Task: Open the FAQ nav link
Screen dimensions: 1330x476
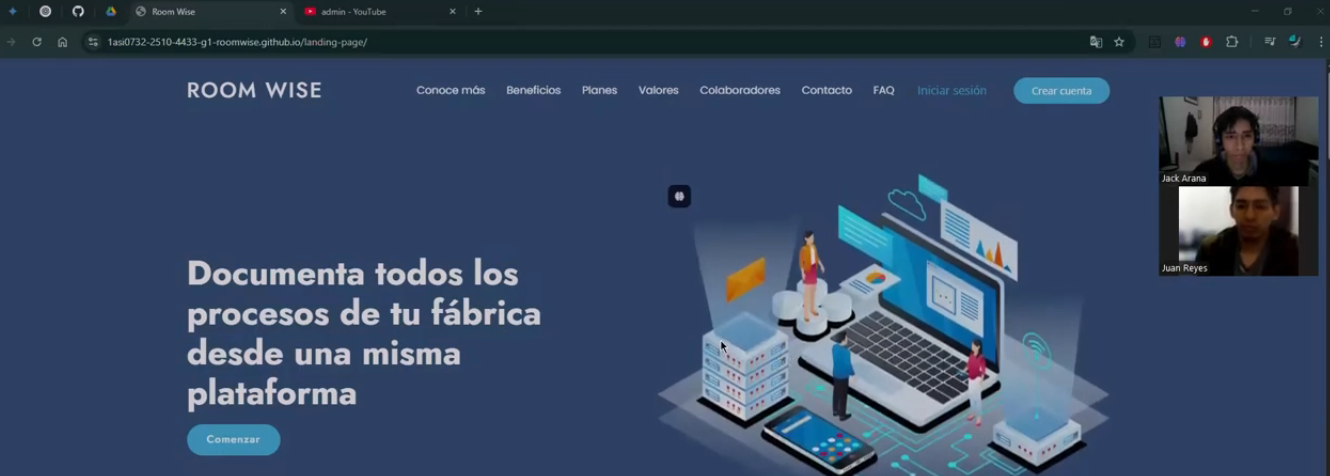Action: 884,90
